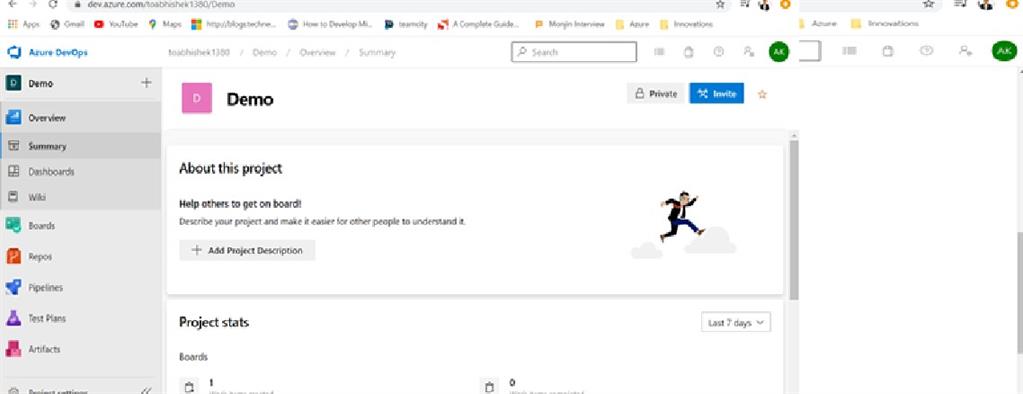Click the Help others to get on board text
Image resolution: width=1023 pixels, height=394 pixels.
(240, 204)
